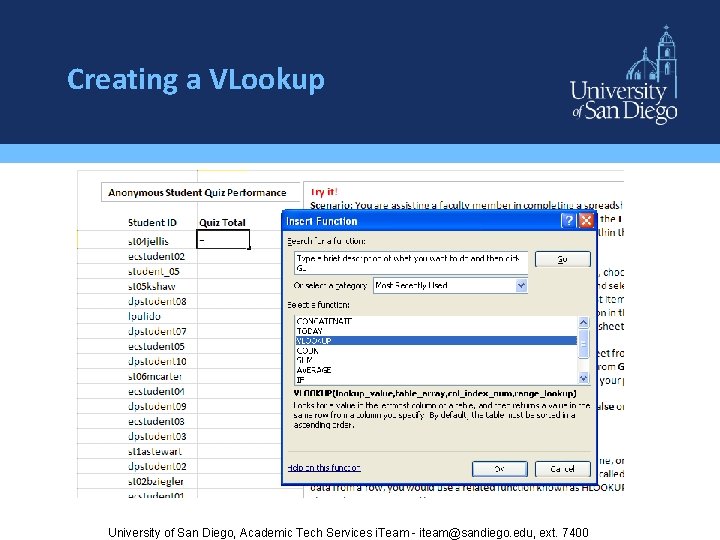The height and width of the screenshot is (540, 720).
Task: Select the ecstudent05 cell
Action: tap(156, 346)
